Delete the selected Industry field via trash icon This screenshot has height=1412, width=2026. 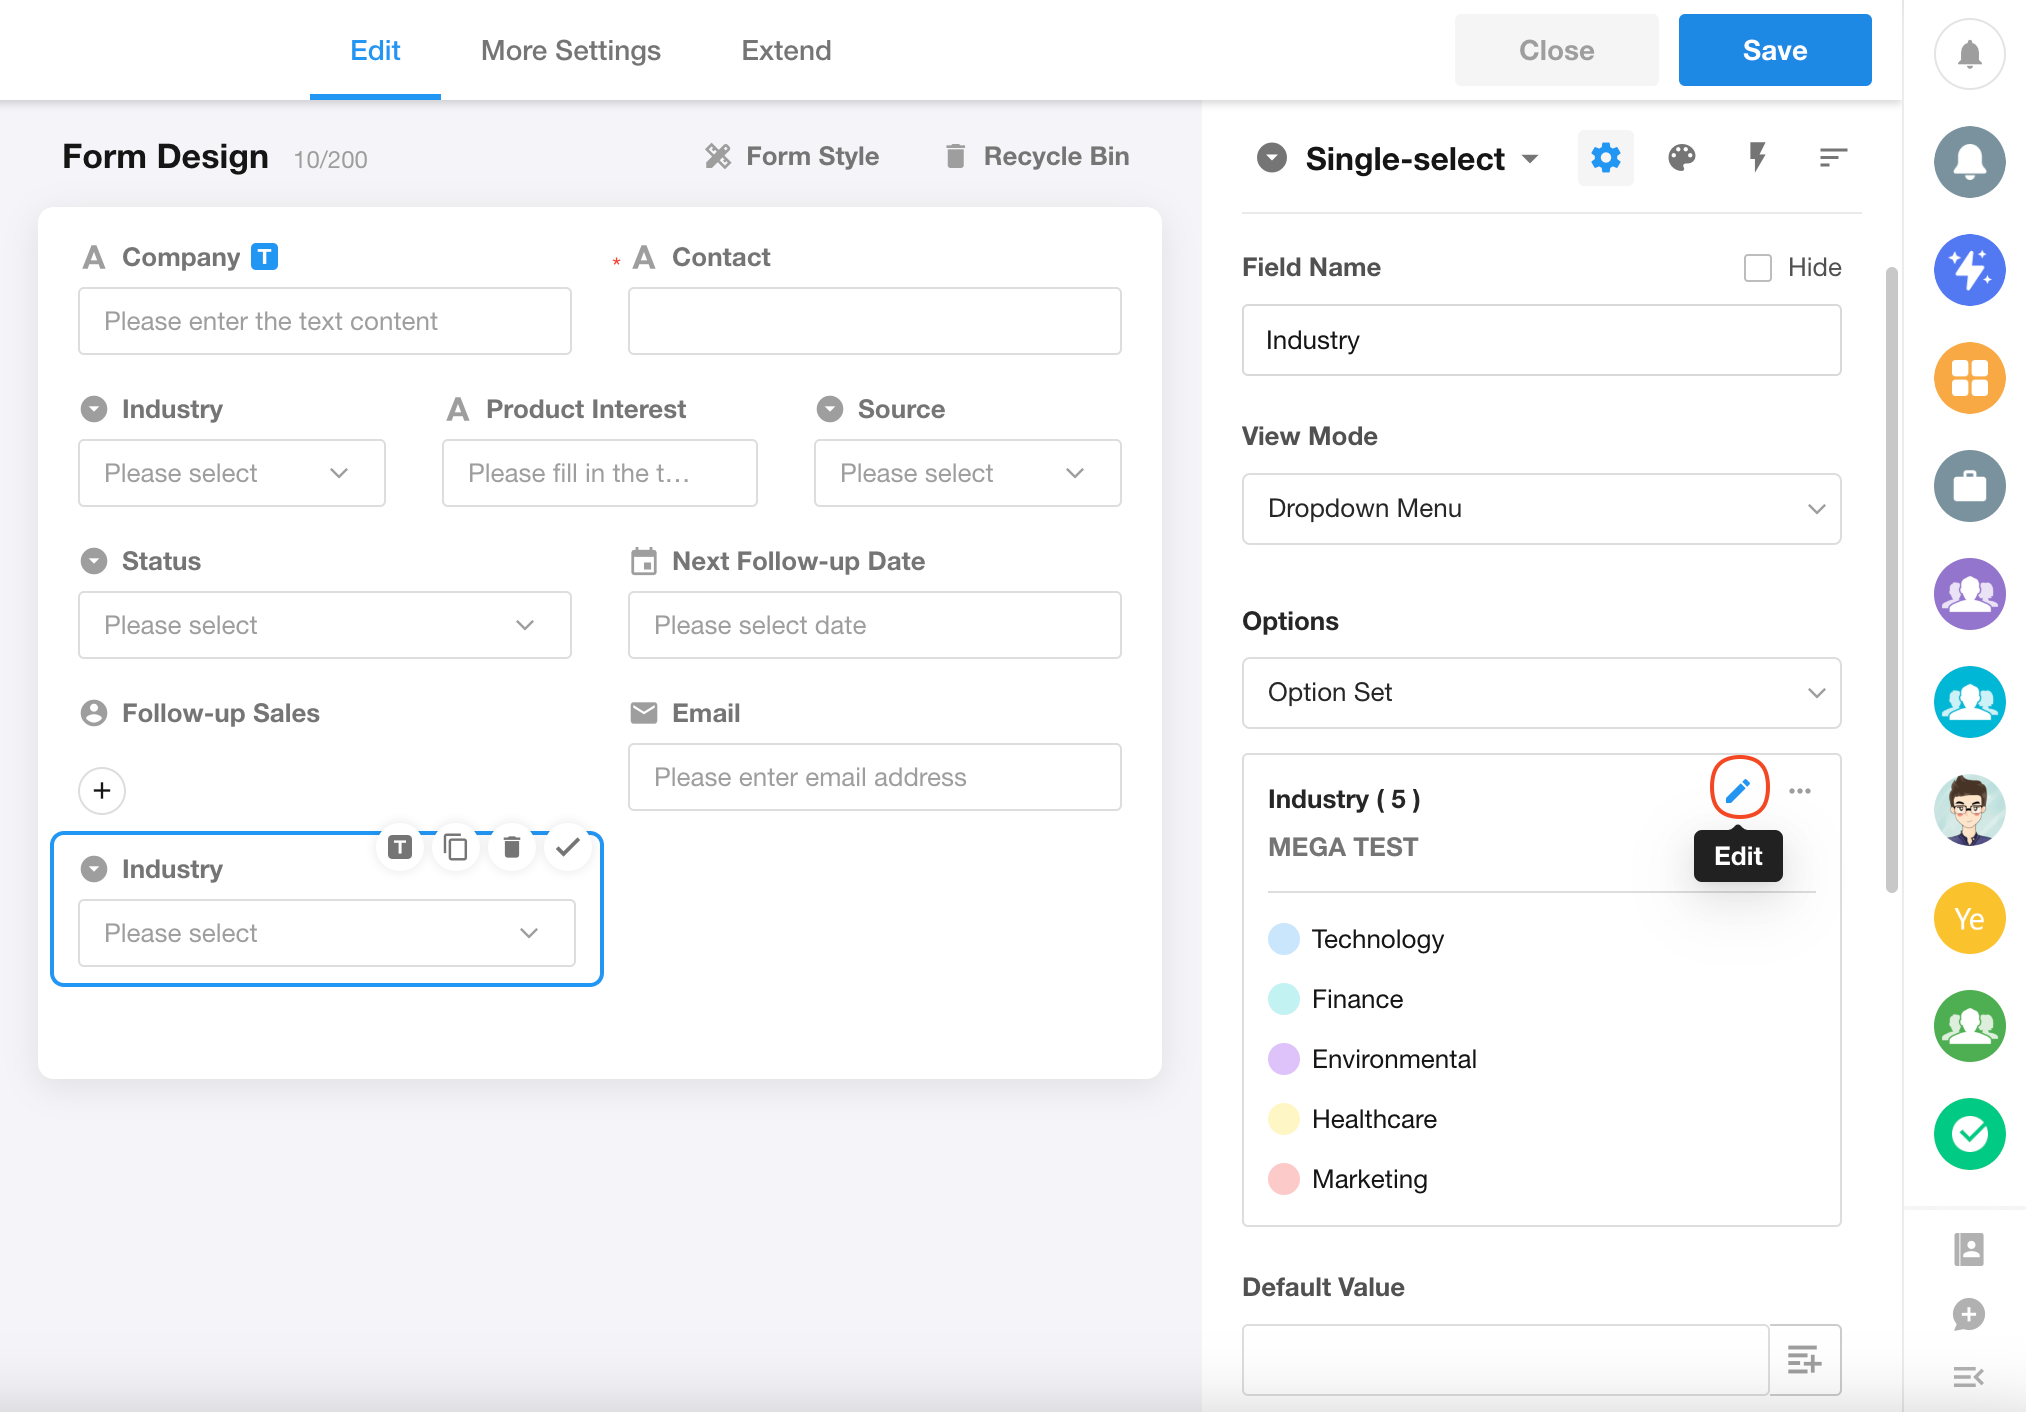click(x=512, y=848)
